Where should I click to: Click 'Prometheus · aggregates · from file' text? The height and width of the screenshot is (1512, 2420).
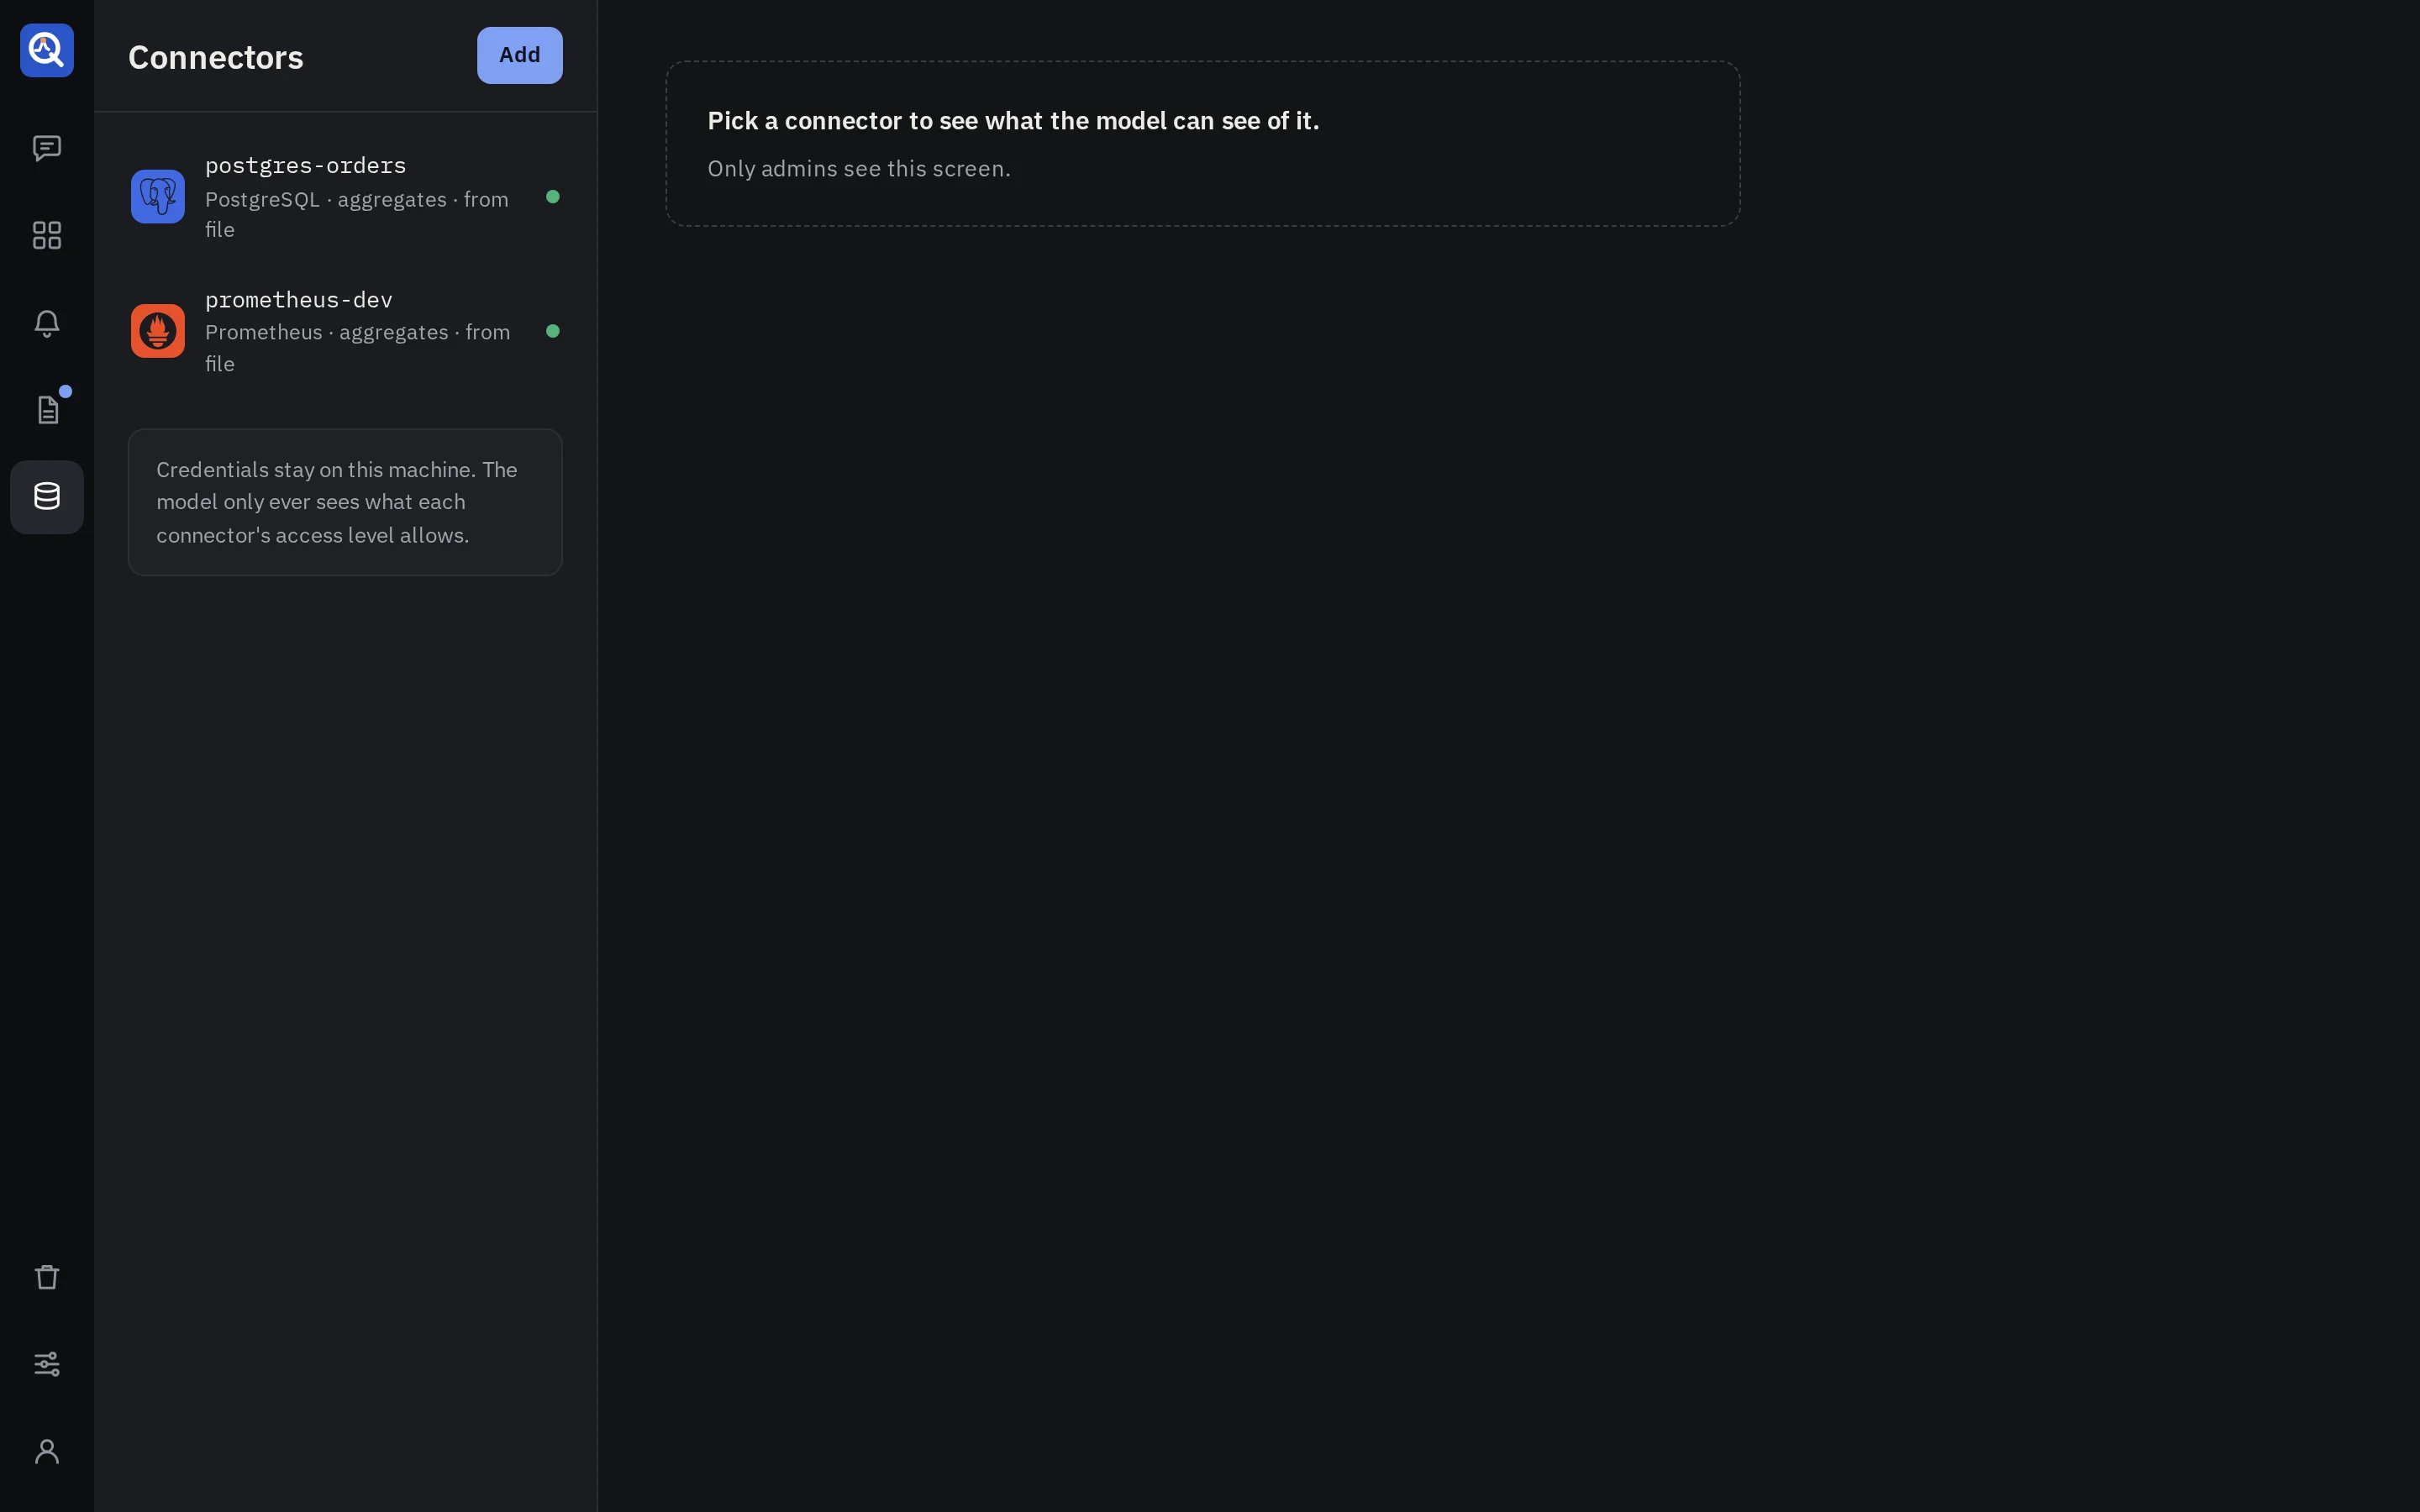pyautogui.click(x=358, y=348)
